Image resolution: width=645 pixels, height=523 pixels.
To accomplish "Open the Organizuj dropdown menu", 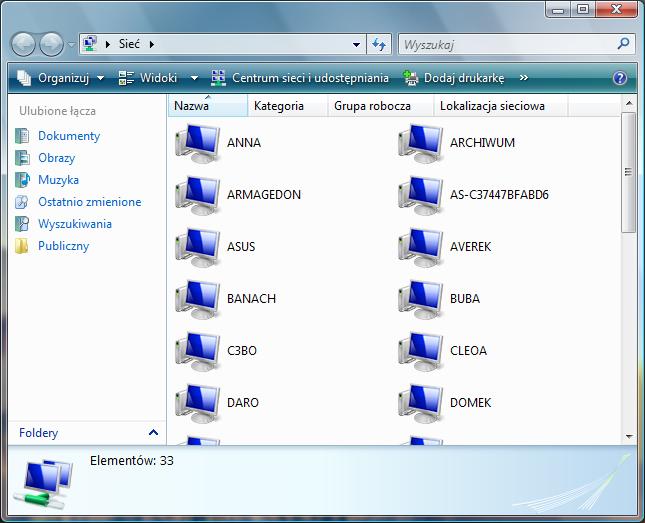I will point(61,78).
